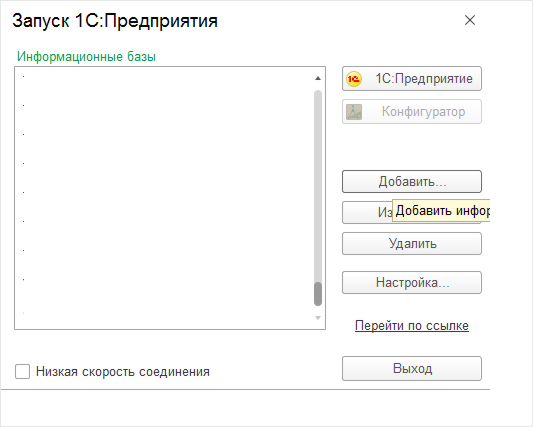This screenshot has width=533, height=427.
Task: Click the partially hidden Изменить button
Action: [367, 212]
